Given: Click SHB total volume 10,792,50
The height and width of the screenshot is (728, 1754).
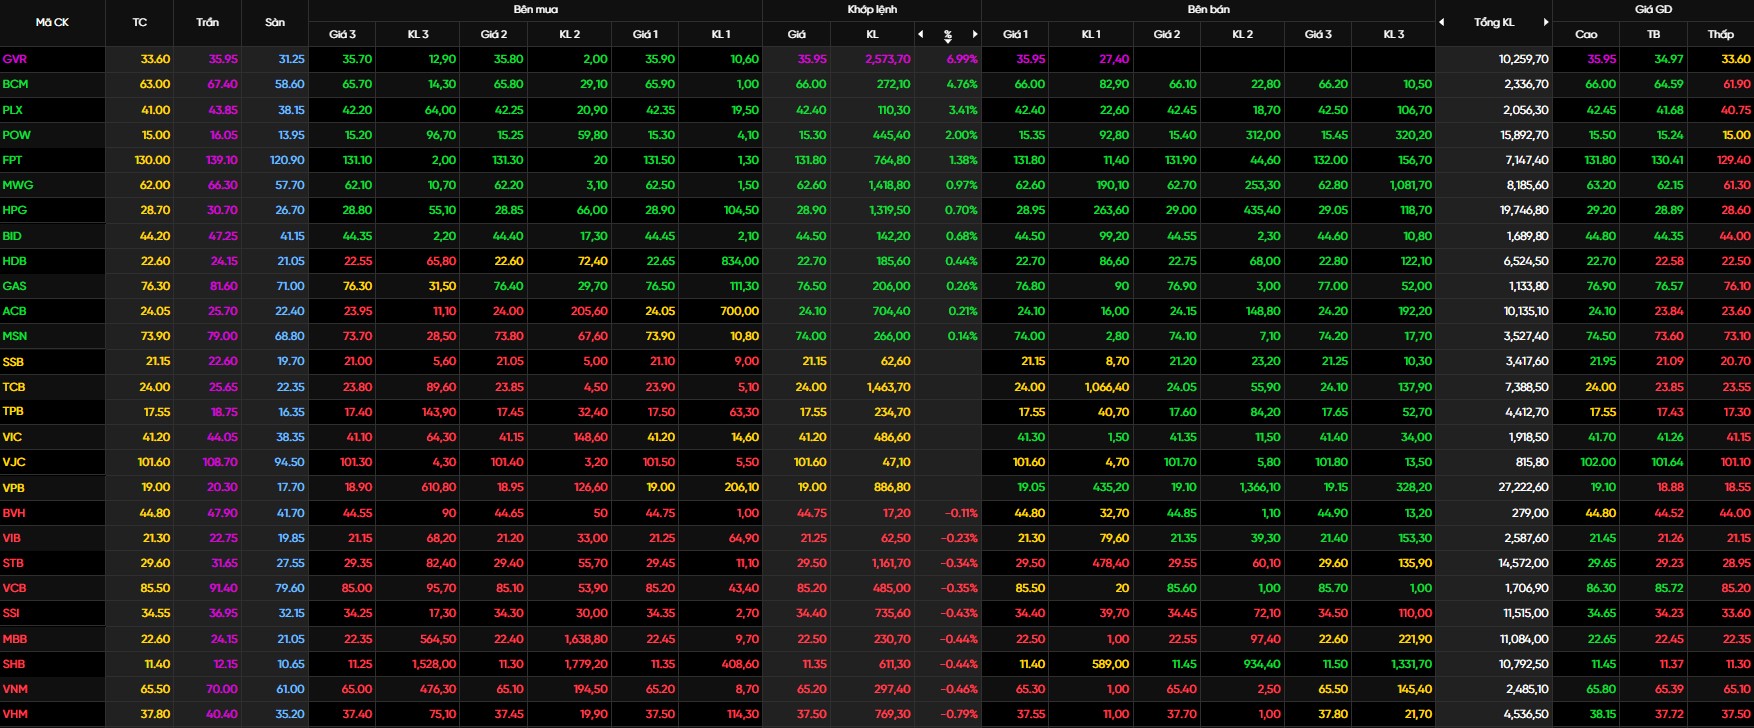Looking at the screenshot, I should 1524,664.
